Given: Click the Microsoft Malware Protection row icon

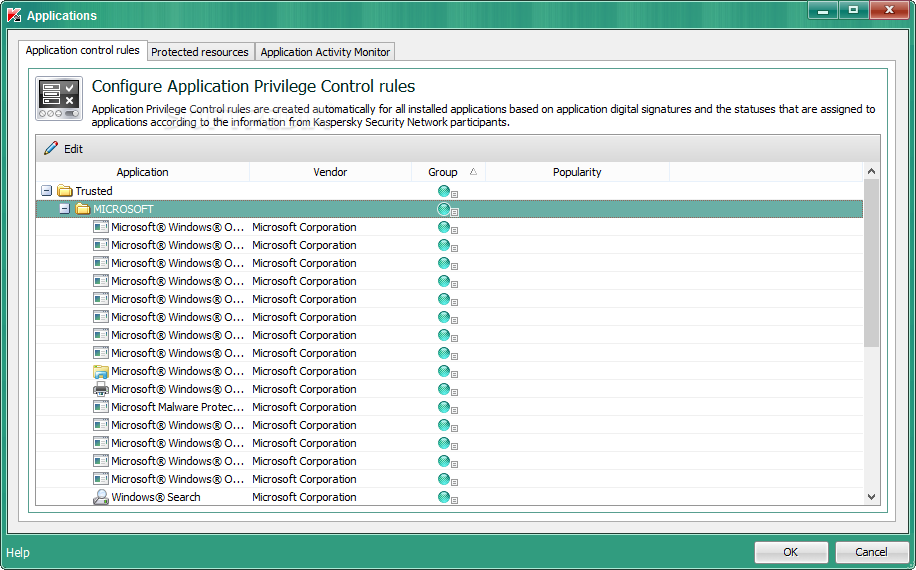Looking at the screenshot, I should (x=101, y=407).
